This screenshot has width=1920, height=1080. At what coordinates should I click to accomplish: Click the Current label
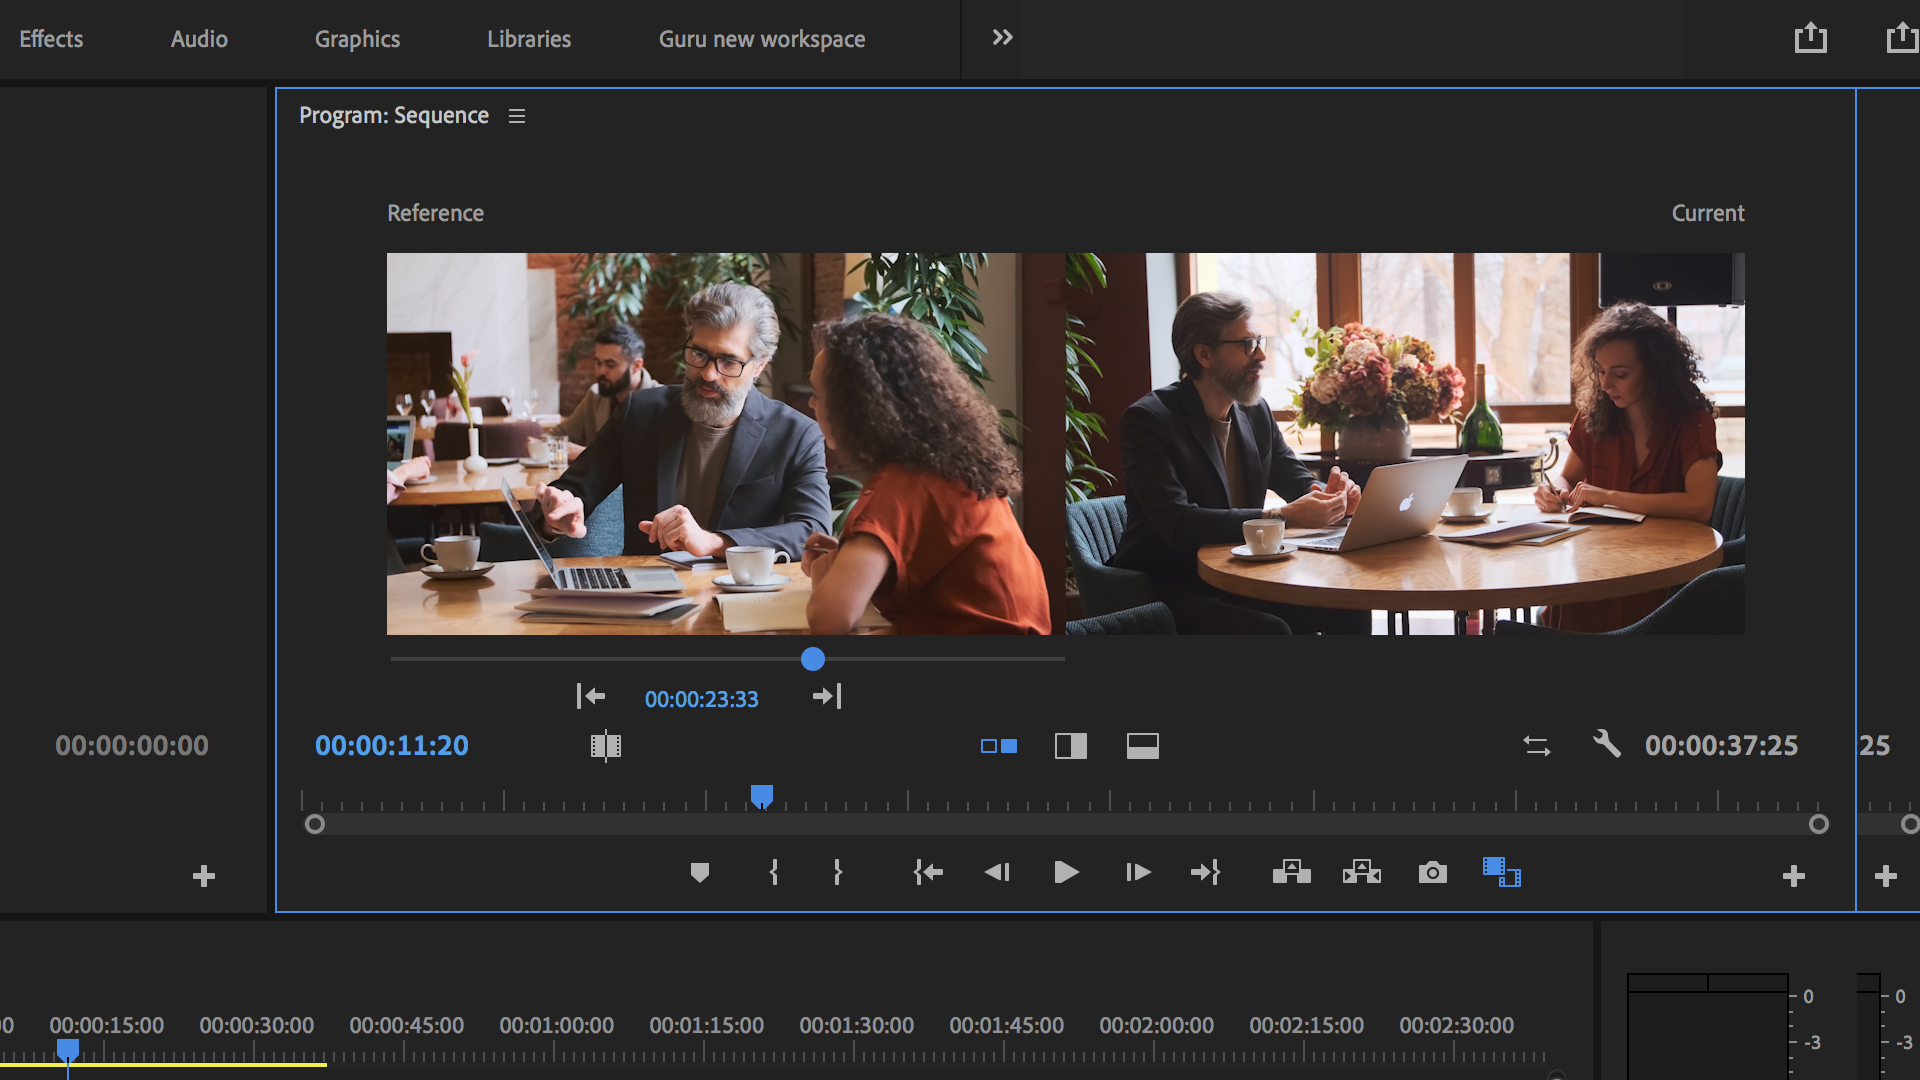point(1708,213)
